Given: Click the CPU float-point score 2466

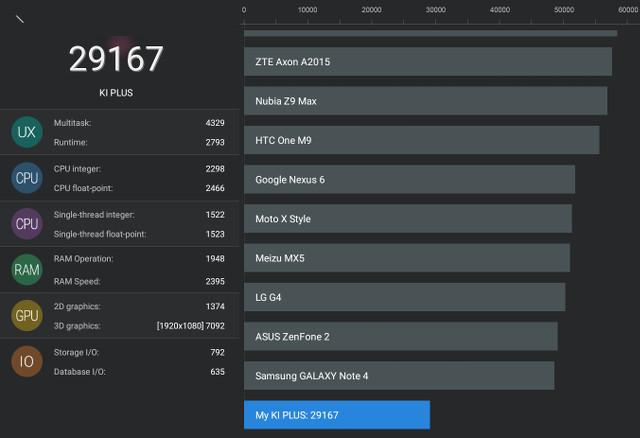Looking at the screenshot, I should 215,188.
